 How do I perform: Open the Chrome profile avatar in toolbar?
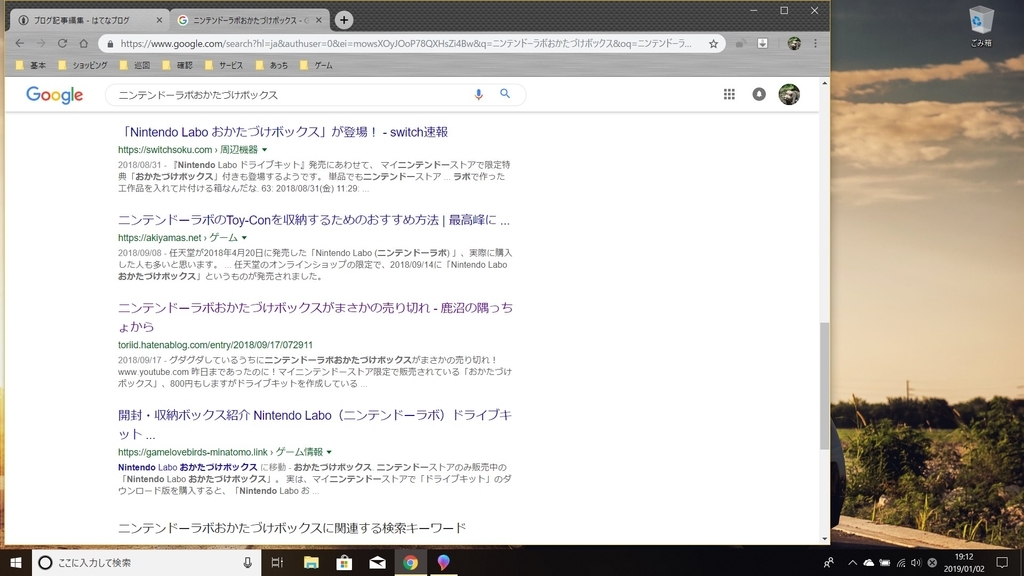point(793,43)
